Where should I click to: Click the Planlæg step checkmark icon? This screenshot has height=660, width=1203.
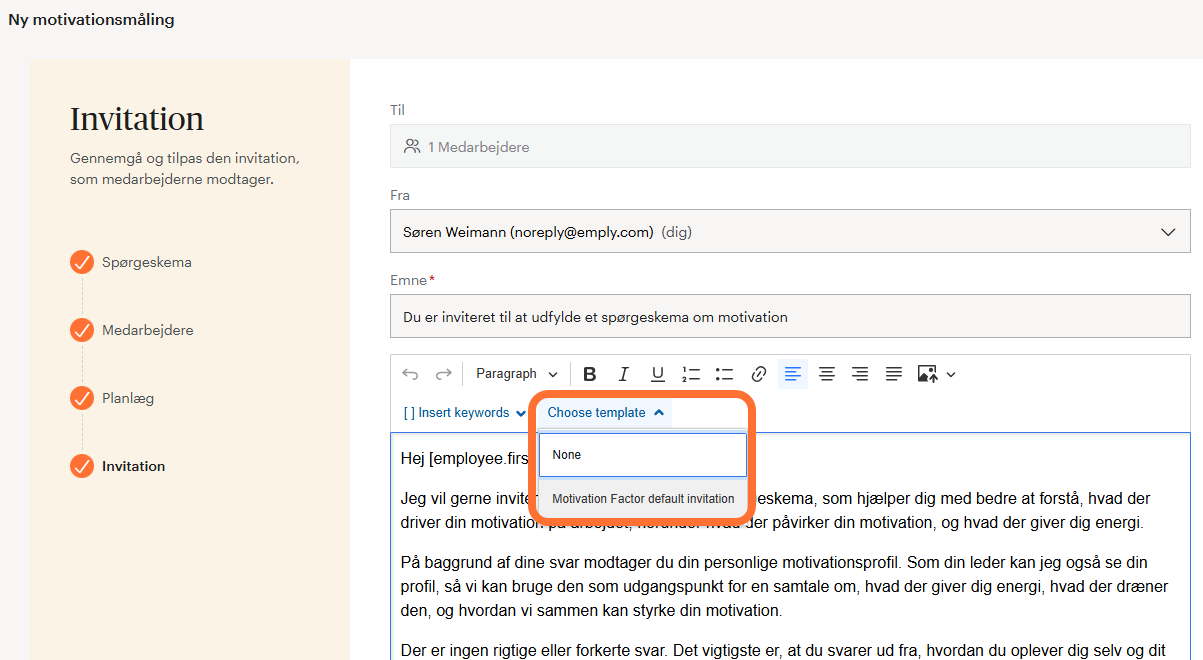click(x=82, y=398)
